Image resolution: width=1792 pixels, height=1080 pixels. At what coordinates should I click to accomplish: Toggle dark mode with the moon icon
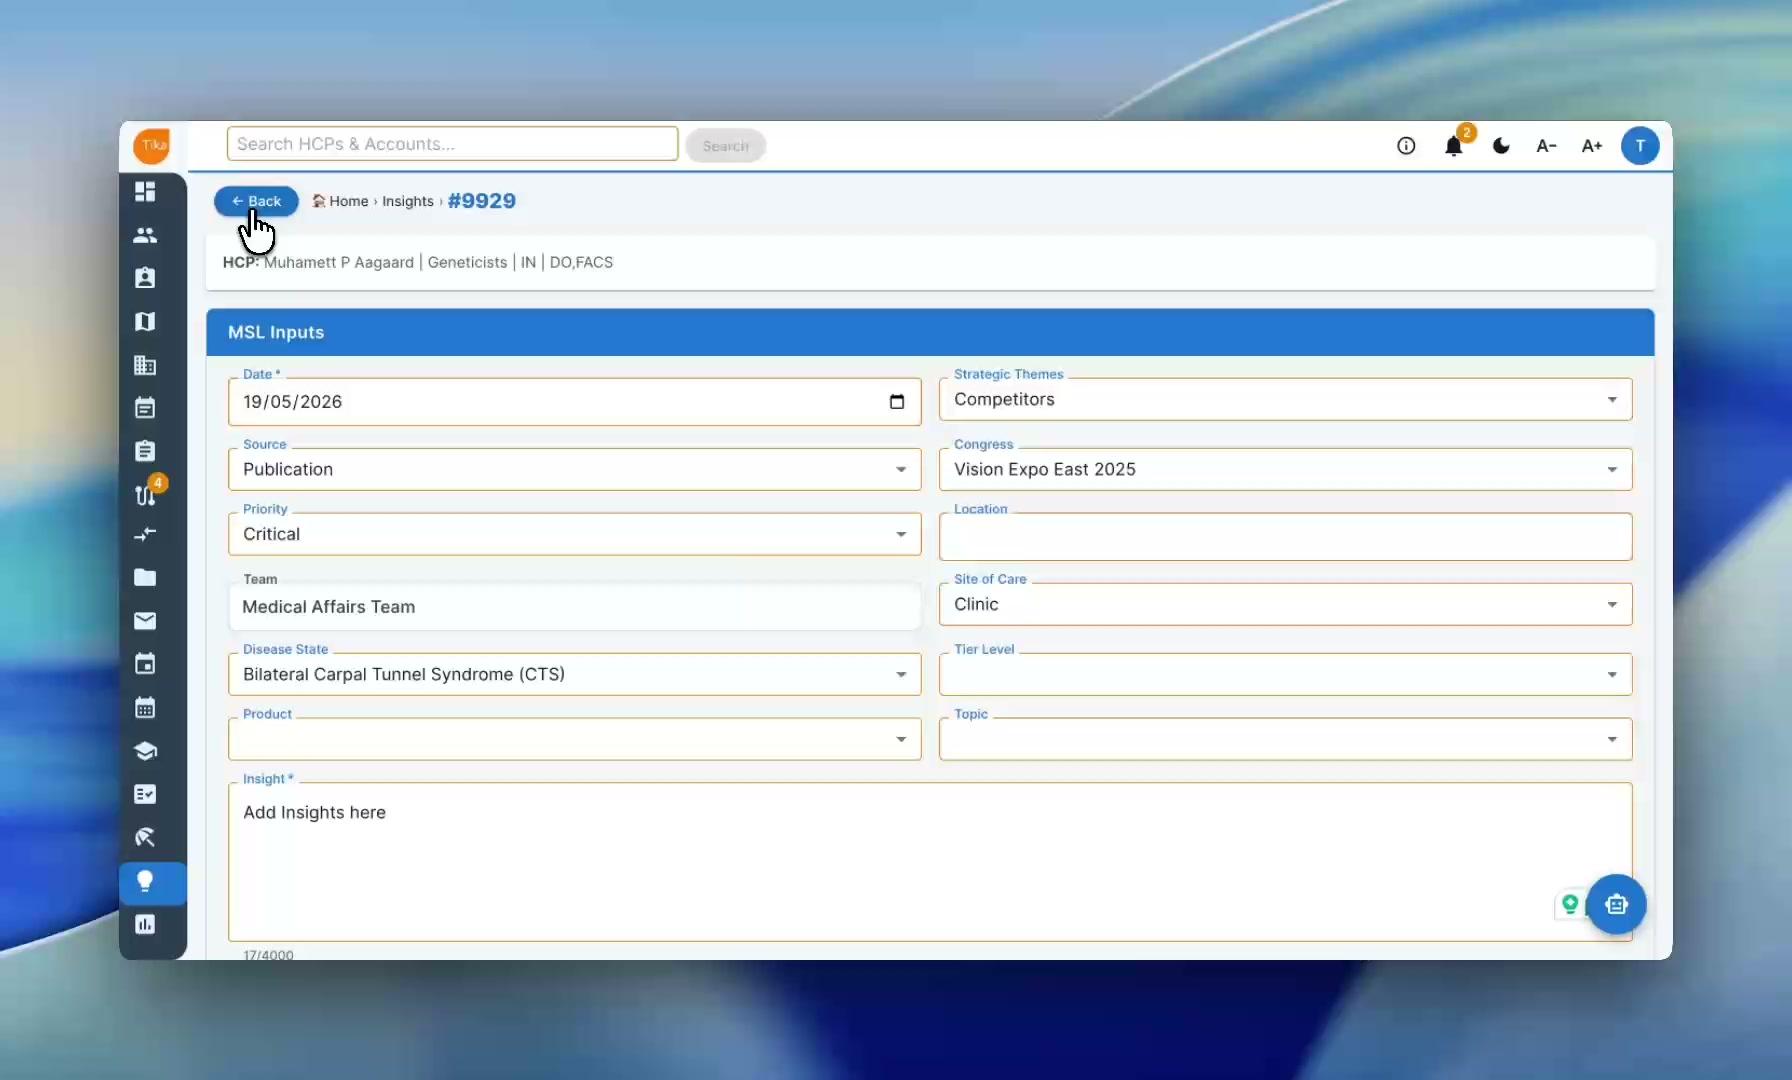(1501, 146)
